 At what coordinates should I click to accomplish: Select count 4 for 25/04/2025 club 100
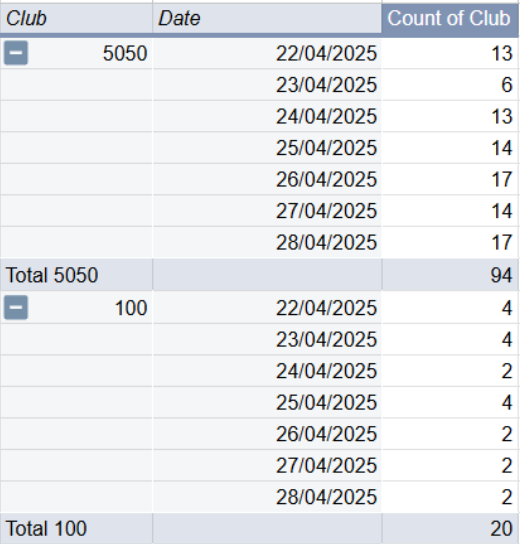(x=450, y=402)
